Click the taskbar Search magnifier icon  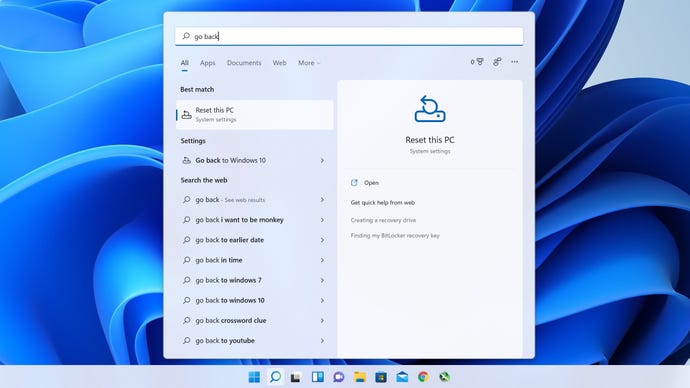(275, 377)
